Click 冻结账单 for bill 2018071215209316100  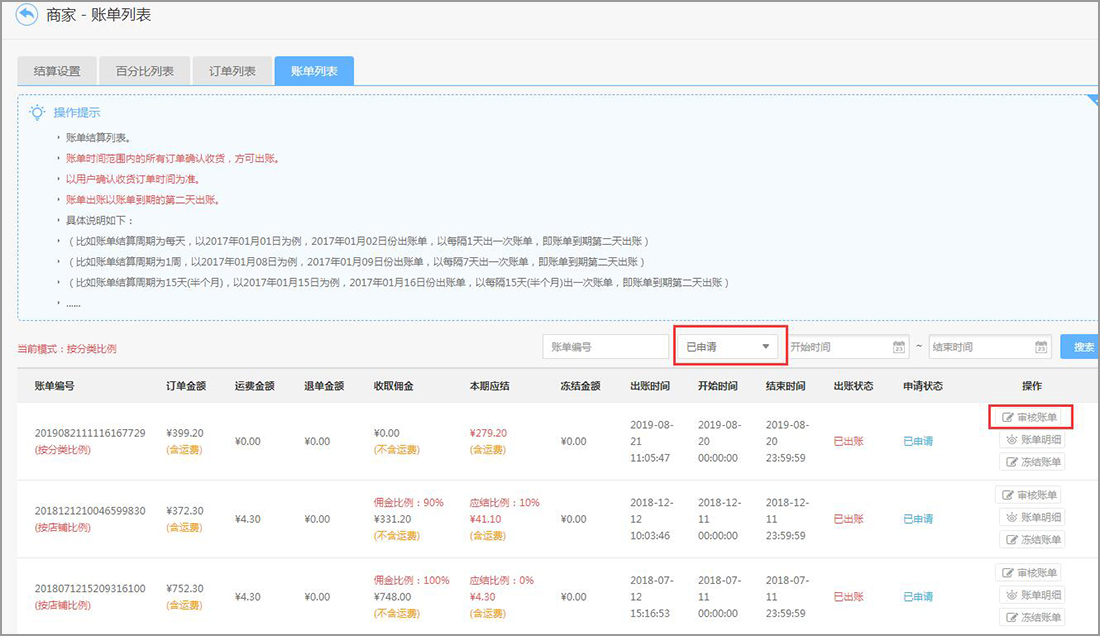point(1030,617)
